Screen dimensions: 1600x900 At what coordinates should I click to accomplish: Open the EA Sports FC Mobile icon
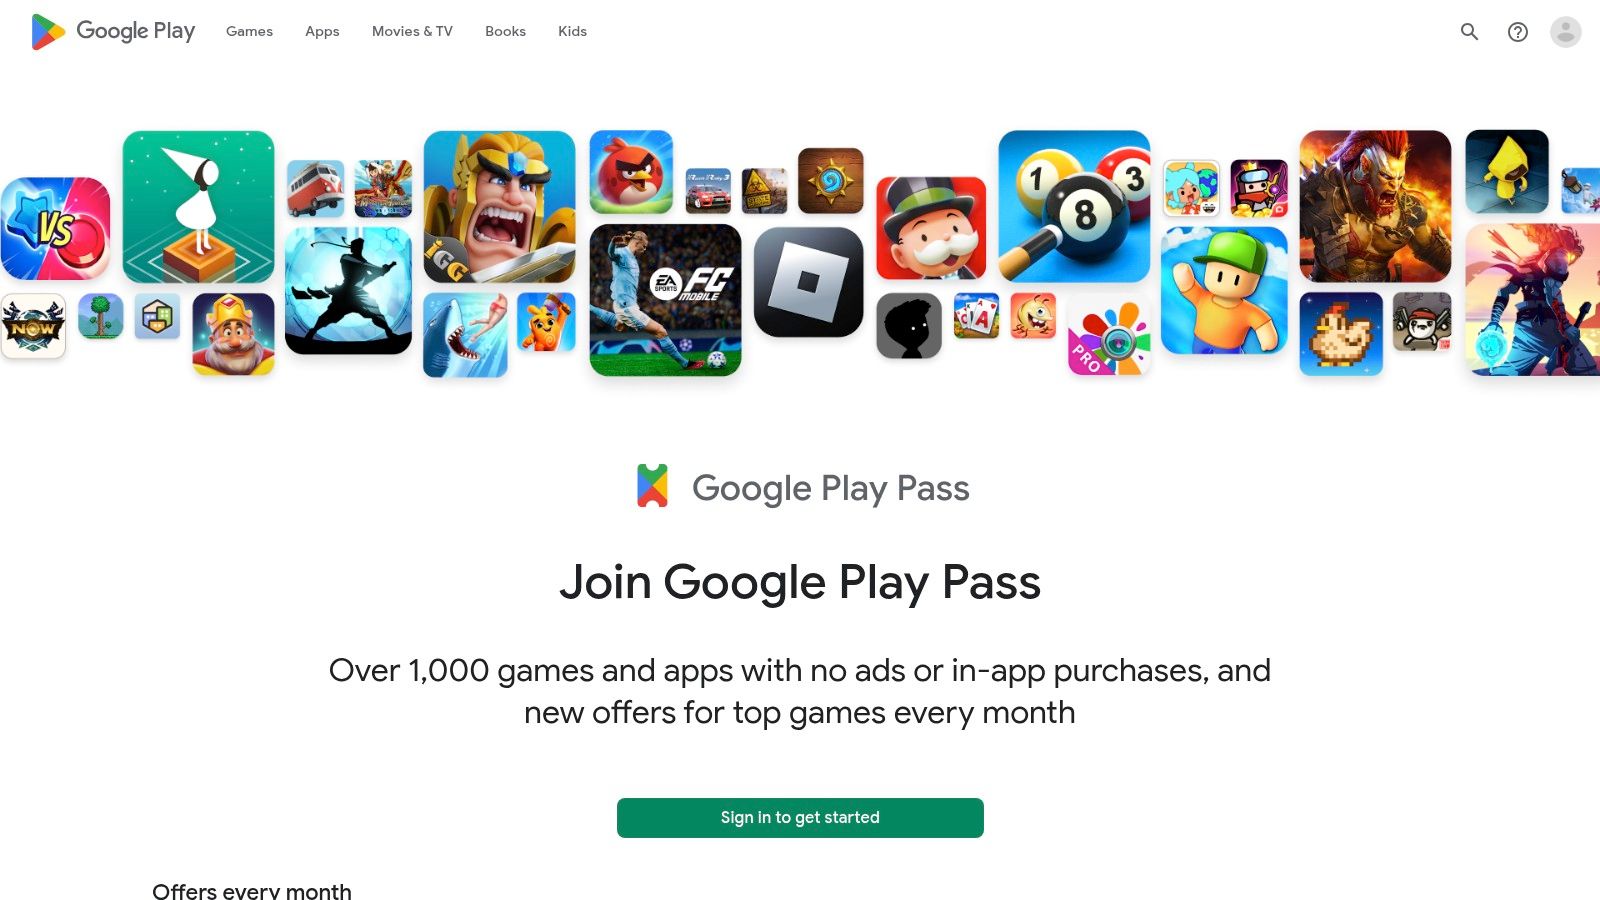coord(666,300)
